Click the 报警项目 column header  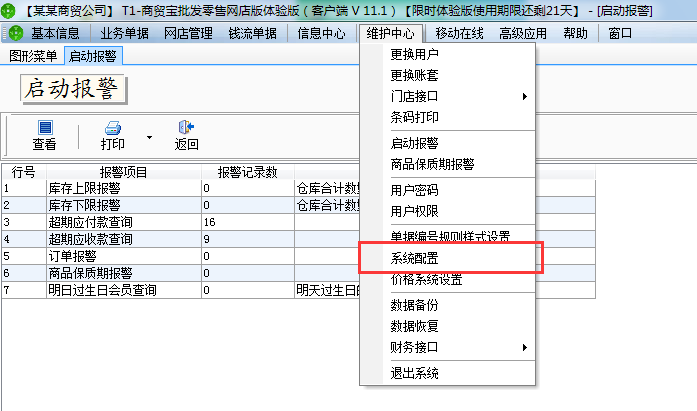click(x=124, y=172)
